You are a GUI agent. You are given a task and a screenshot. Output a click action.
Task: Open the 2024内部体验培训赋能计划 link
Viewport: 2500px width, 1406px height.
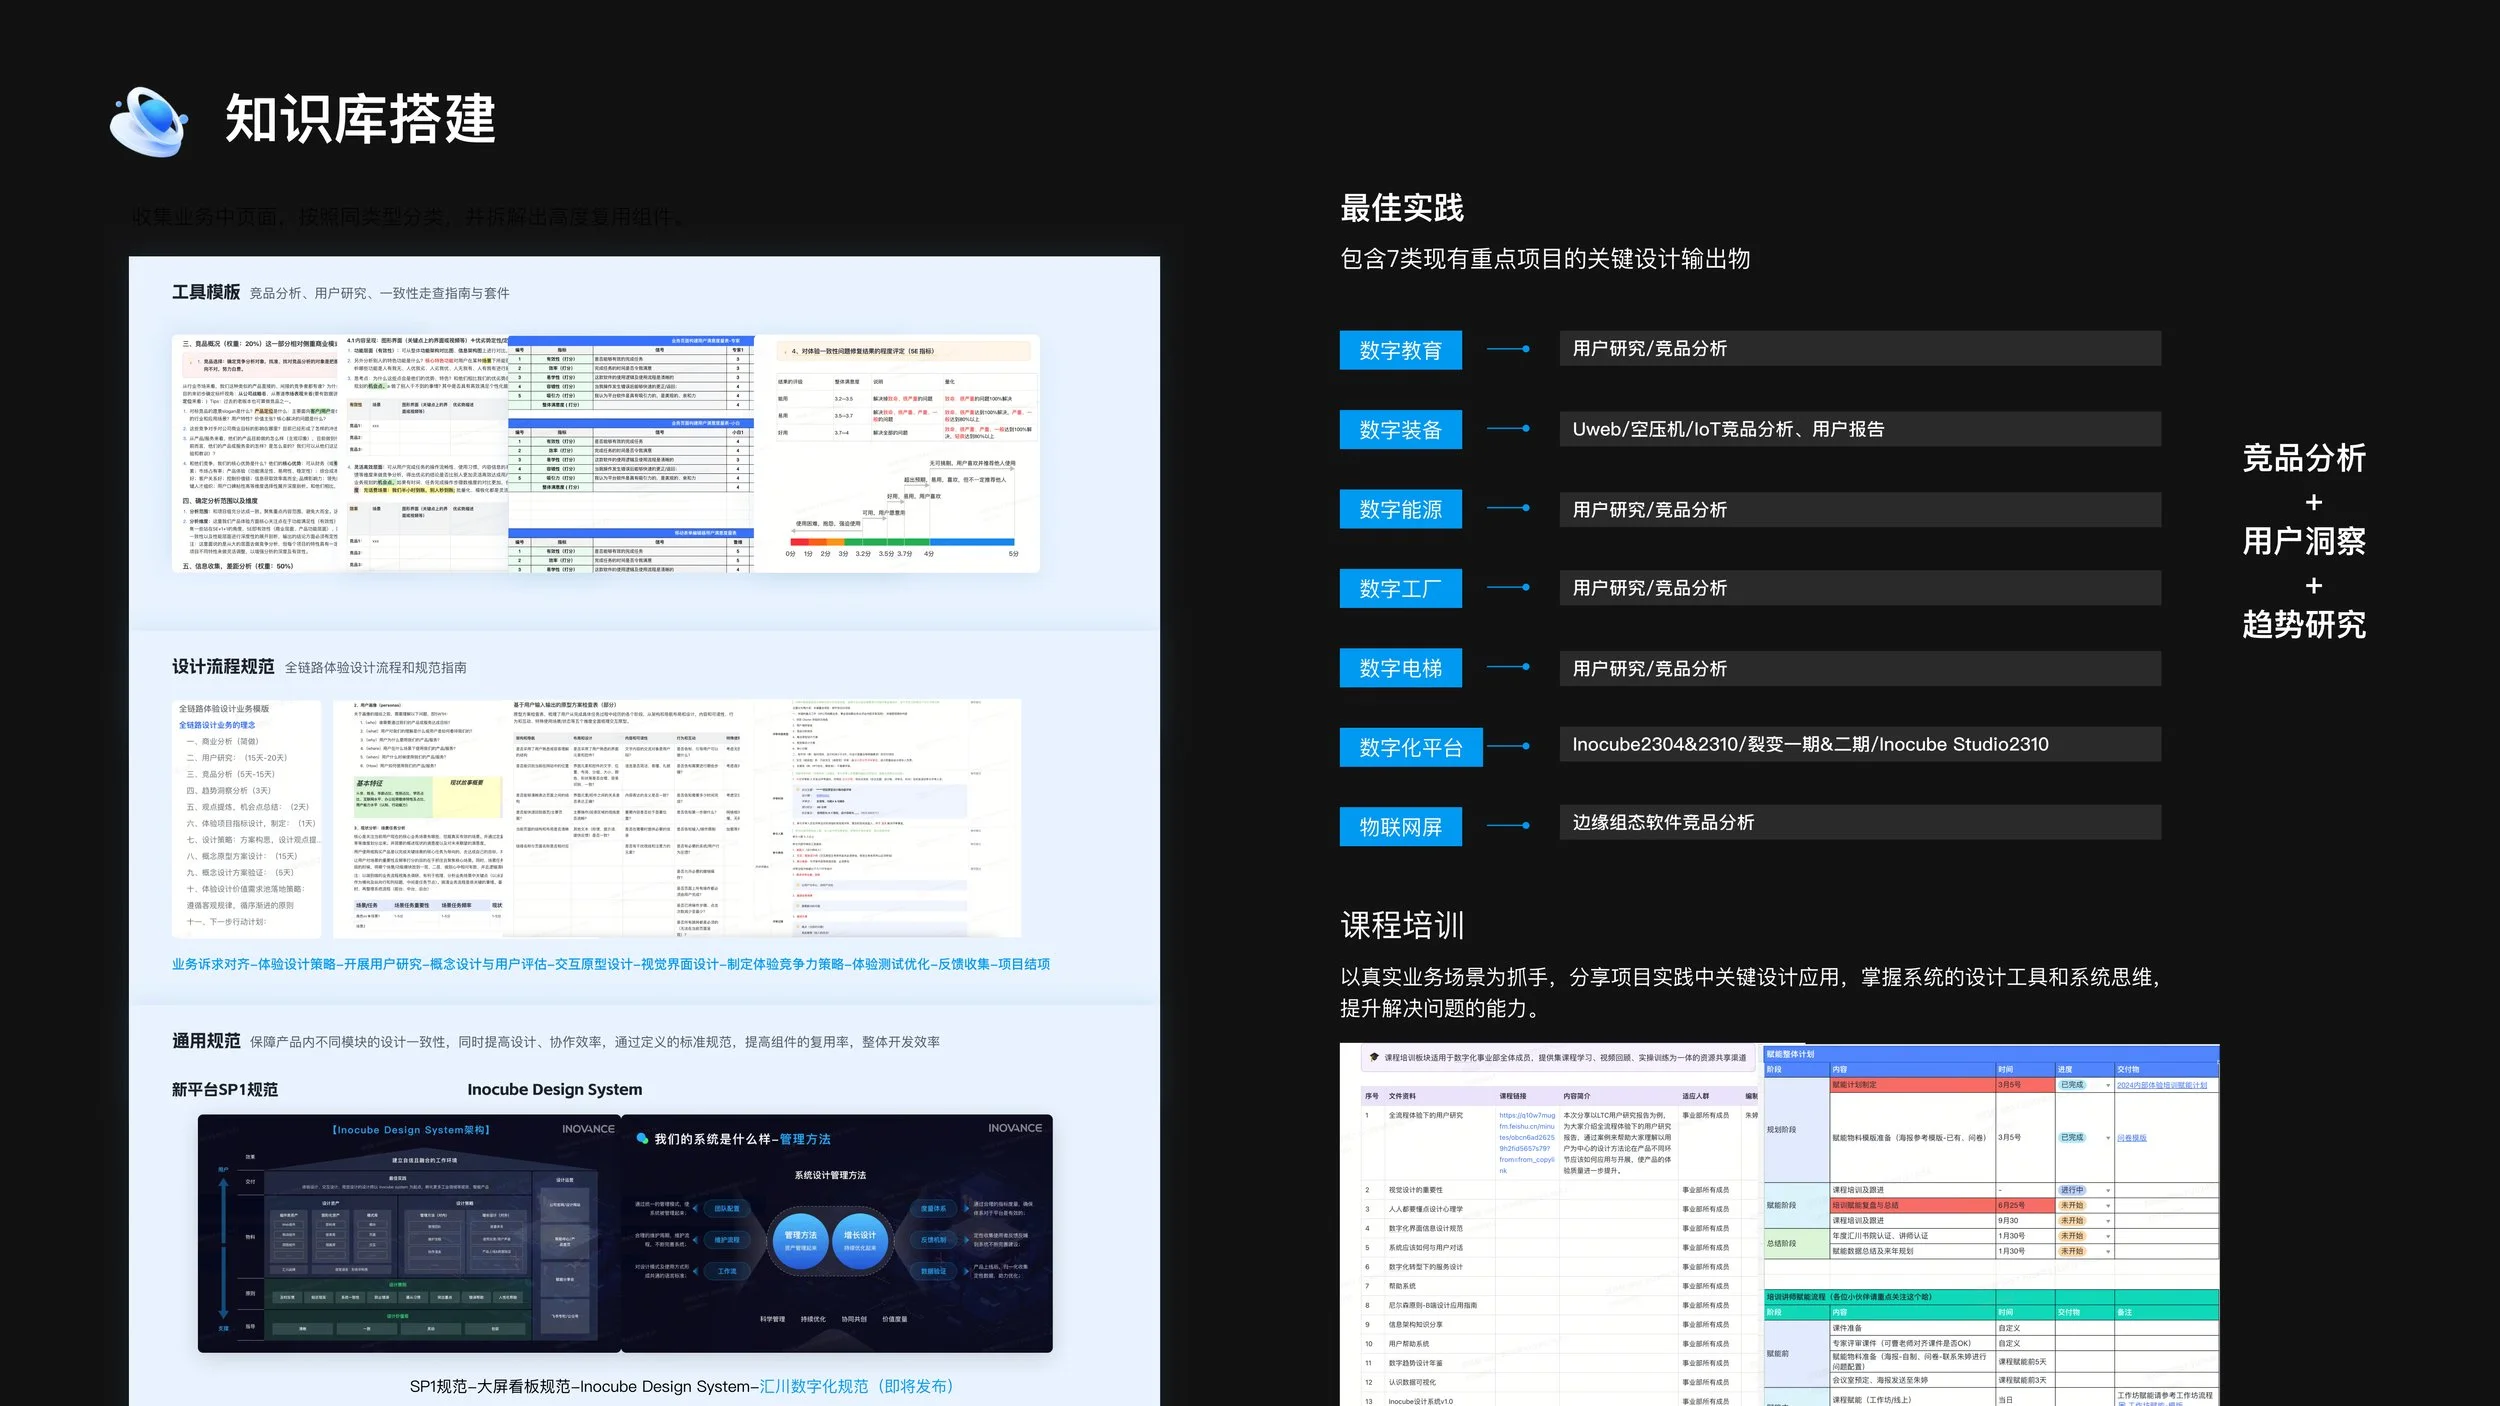tap(2161, 1085)
